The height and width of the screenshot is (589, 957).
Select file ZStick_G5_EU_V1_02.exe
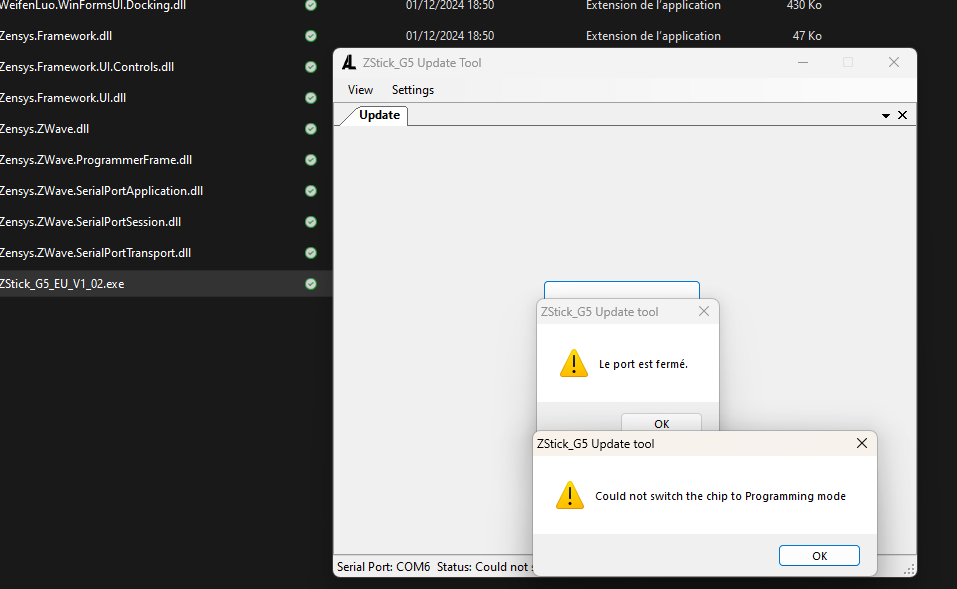click(62, 284)
